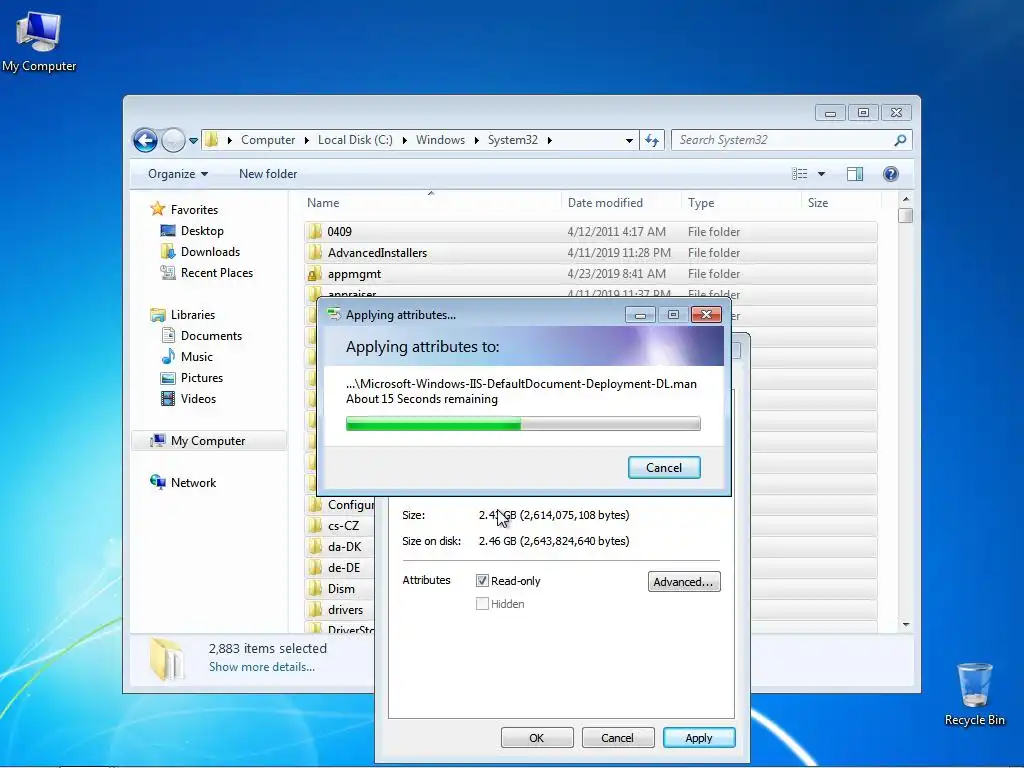Image resolution: width=1024 pixels, height=768 pixels.
Task: Click the Network icon in navigation pane
Action: pyautogui.click(x=157, y=483)
